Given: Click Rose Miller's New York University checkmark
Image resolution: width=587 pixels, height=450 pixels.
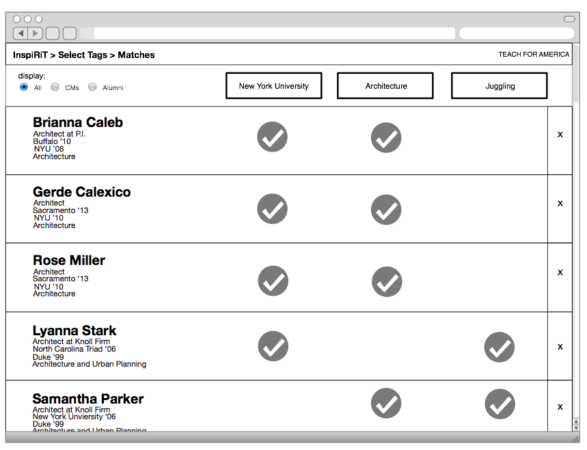Looking at the screenshot, I should tap(273, 281).
